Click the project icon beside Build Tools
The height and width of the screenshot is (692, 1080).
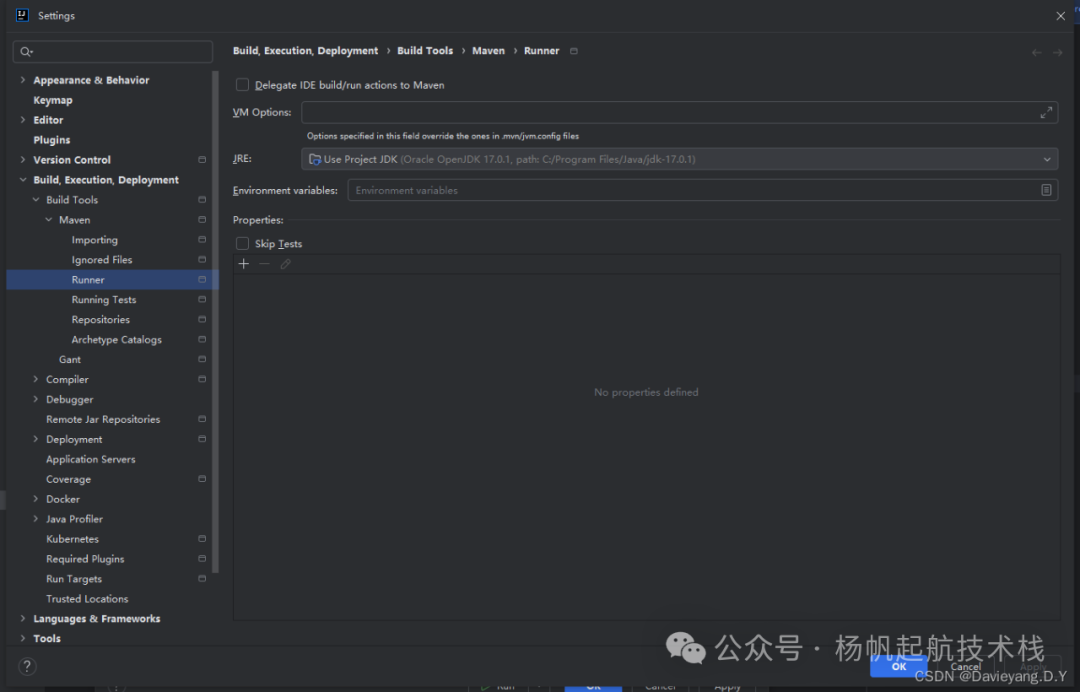click(202, 200)
